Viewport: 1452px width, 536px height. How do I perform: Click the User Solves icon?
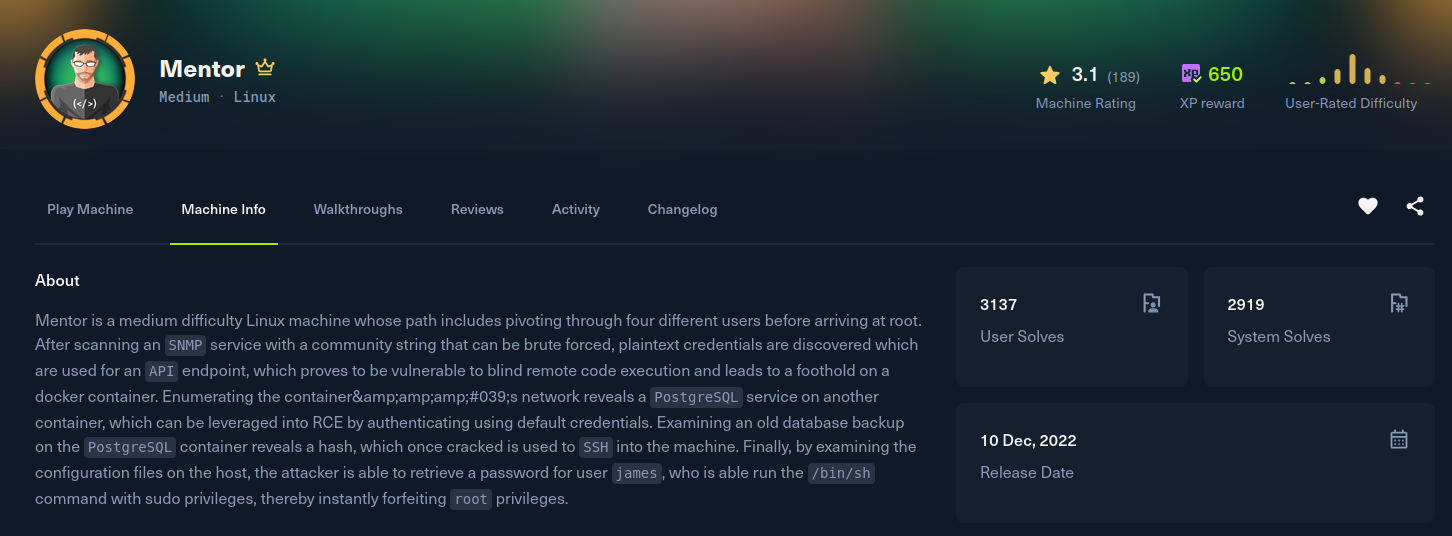click(x=1152, y=303)
